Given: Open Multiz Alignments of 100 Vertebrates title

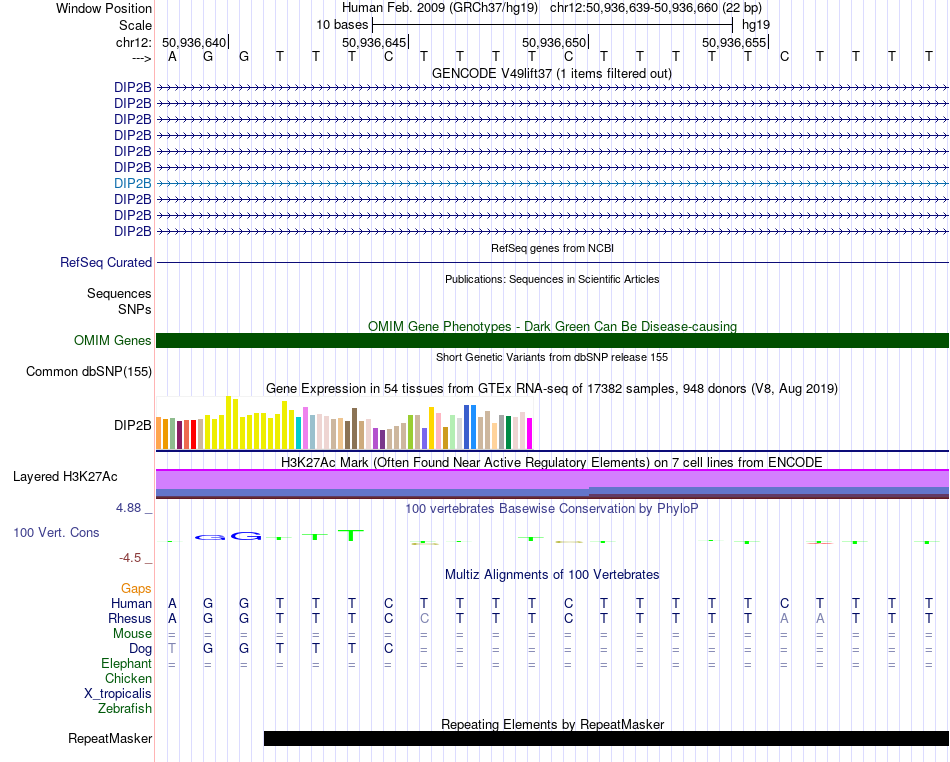Looking at the screenshot, I should tap(552, 574).
